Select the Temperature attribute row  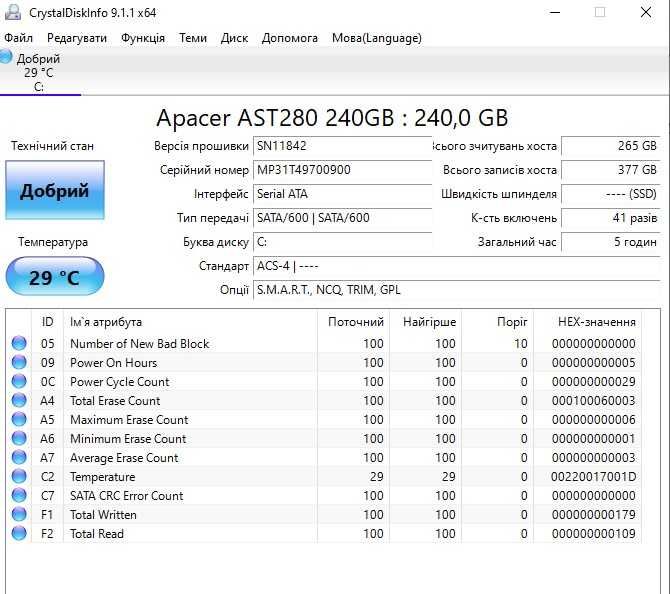click(324, 476)
